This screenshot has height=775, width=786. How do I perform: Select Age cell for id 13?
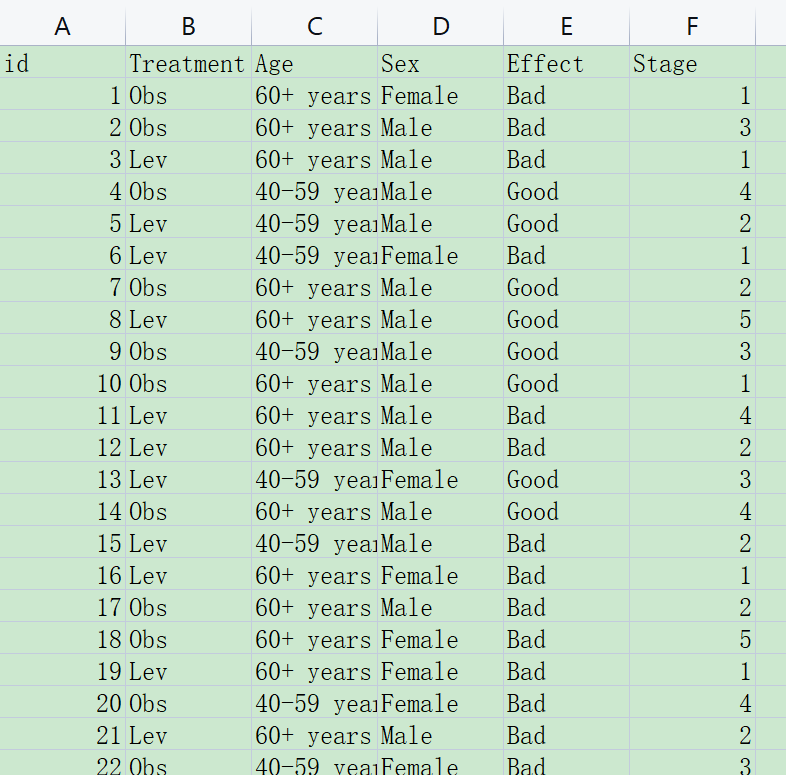314,480
